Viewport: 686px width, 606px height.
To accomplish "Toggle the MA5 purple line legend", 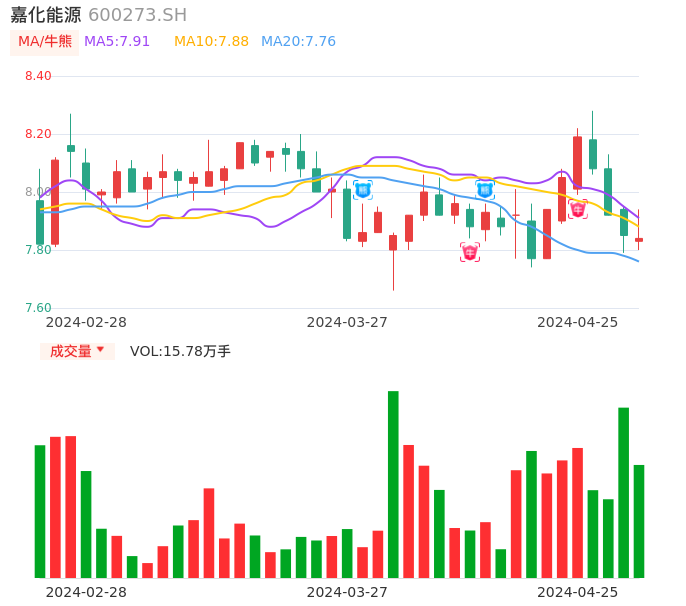I will 117,42.
